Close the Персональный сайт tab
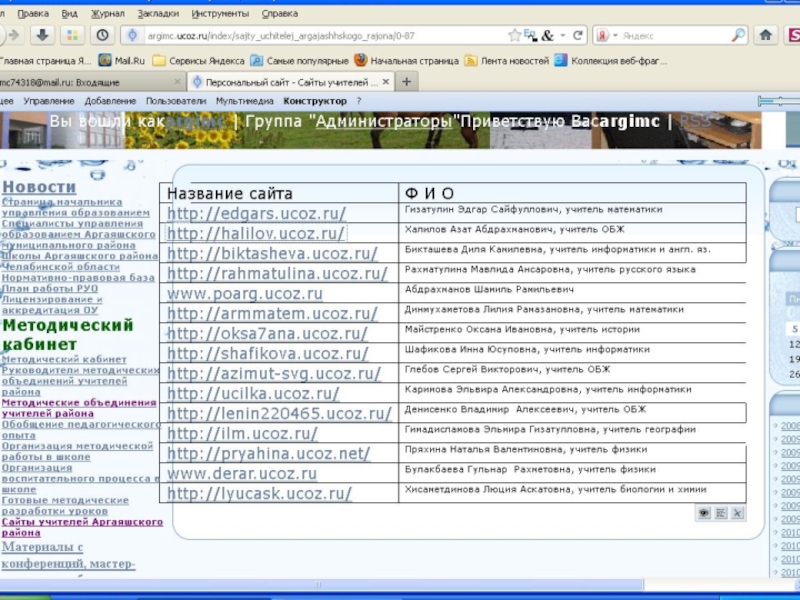800x600 pixels. tap(386, 82)
